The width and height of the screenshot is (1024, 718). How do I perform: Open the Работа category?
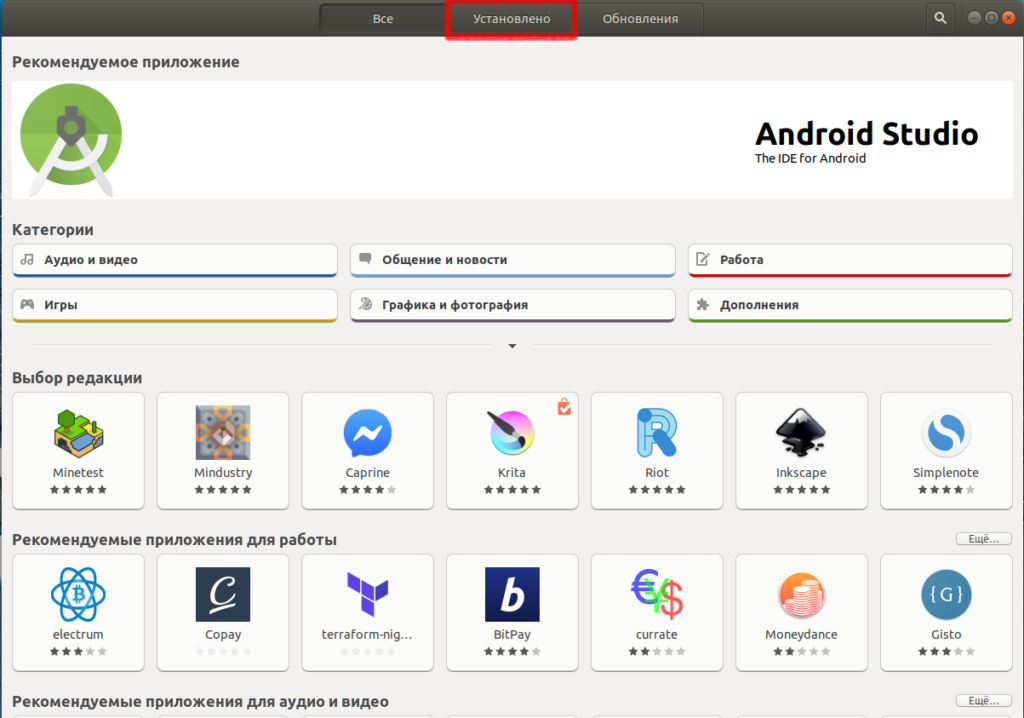pyautogui.click(x=850, y=260)
